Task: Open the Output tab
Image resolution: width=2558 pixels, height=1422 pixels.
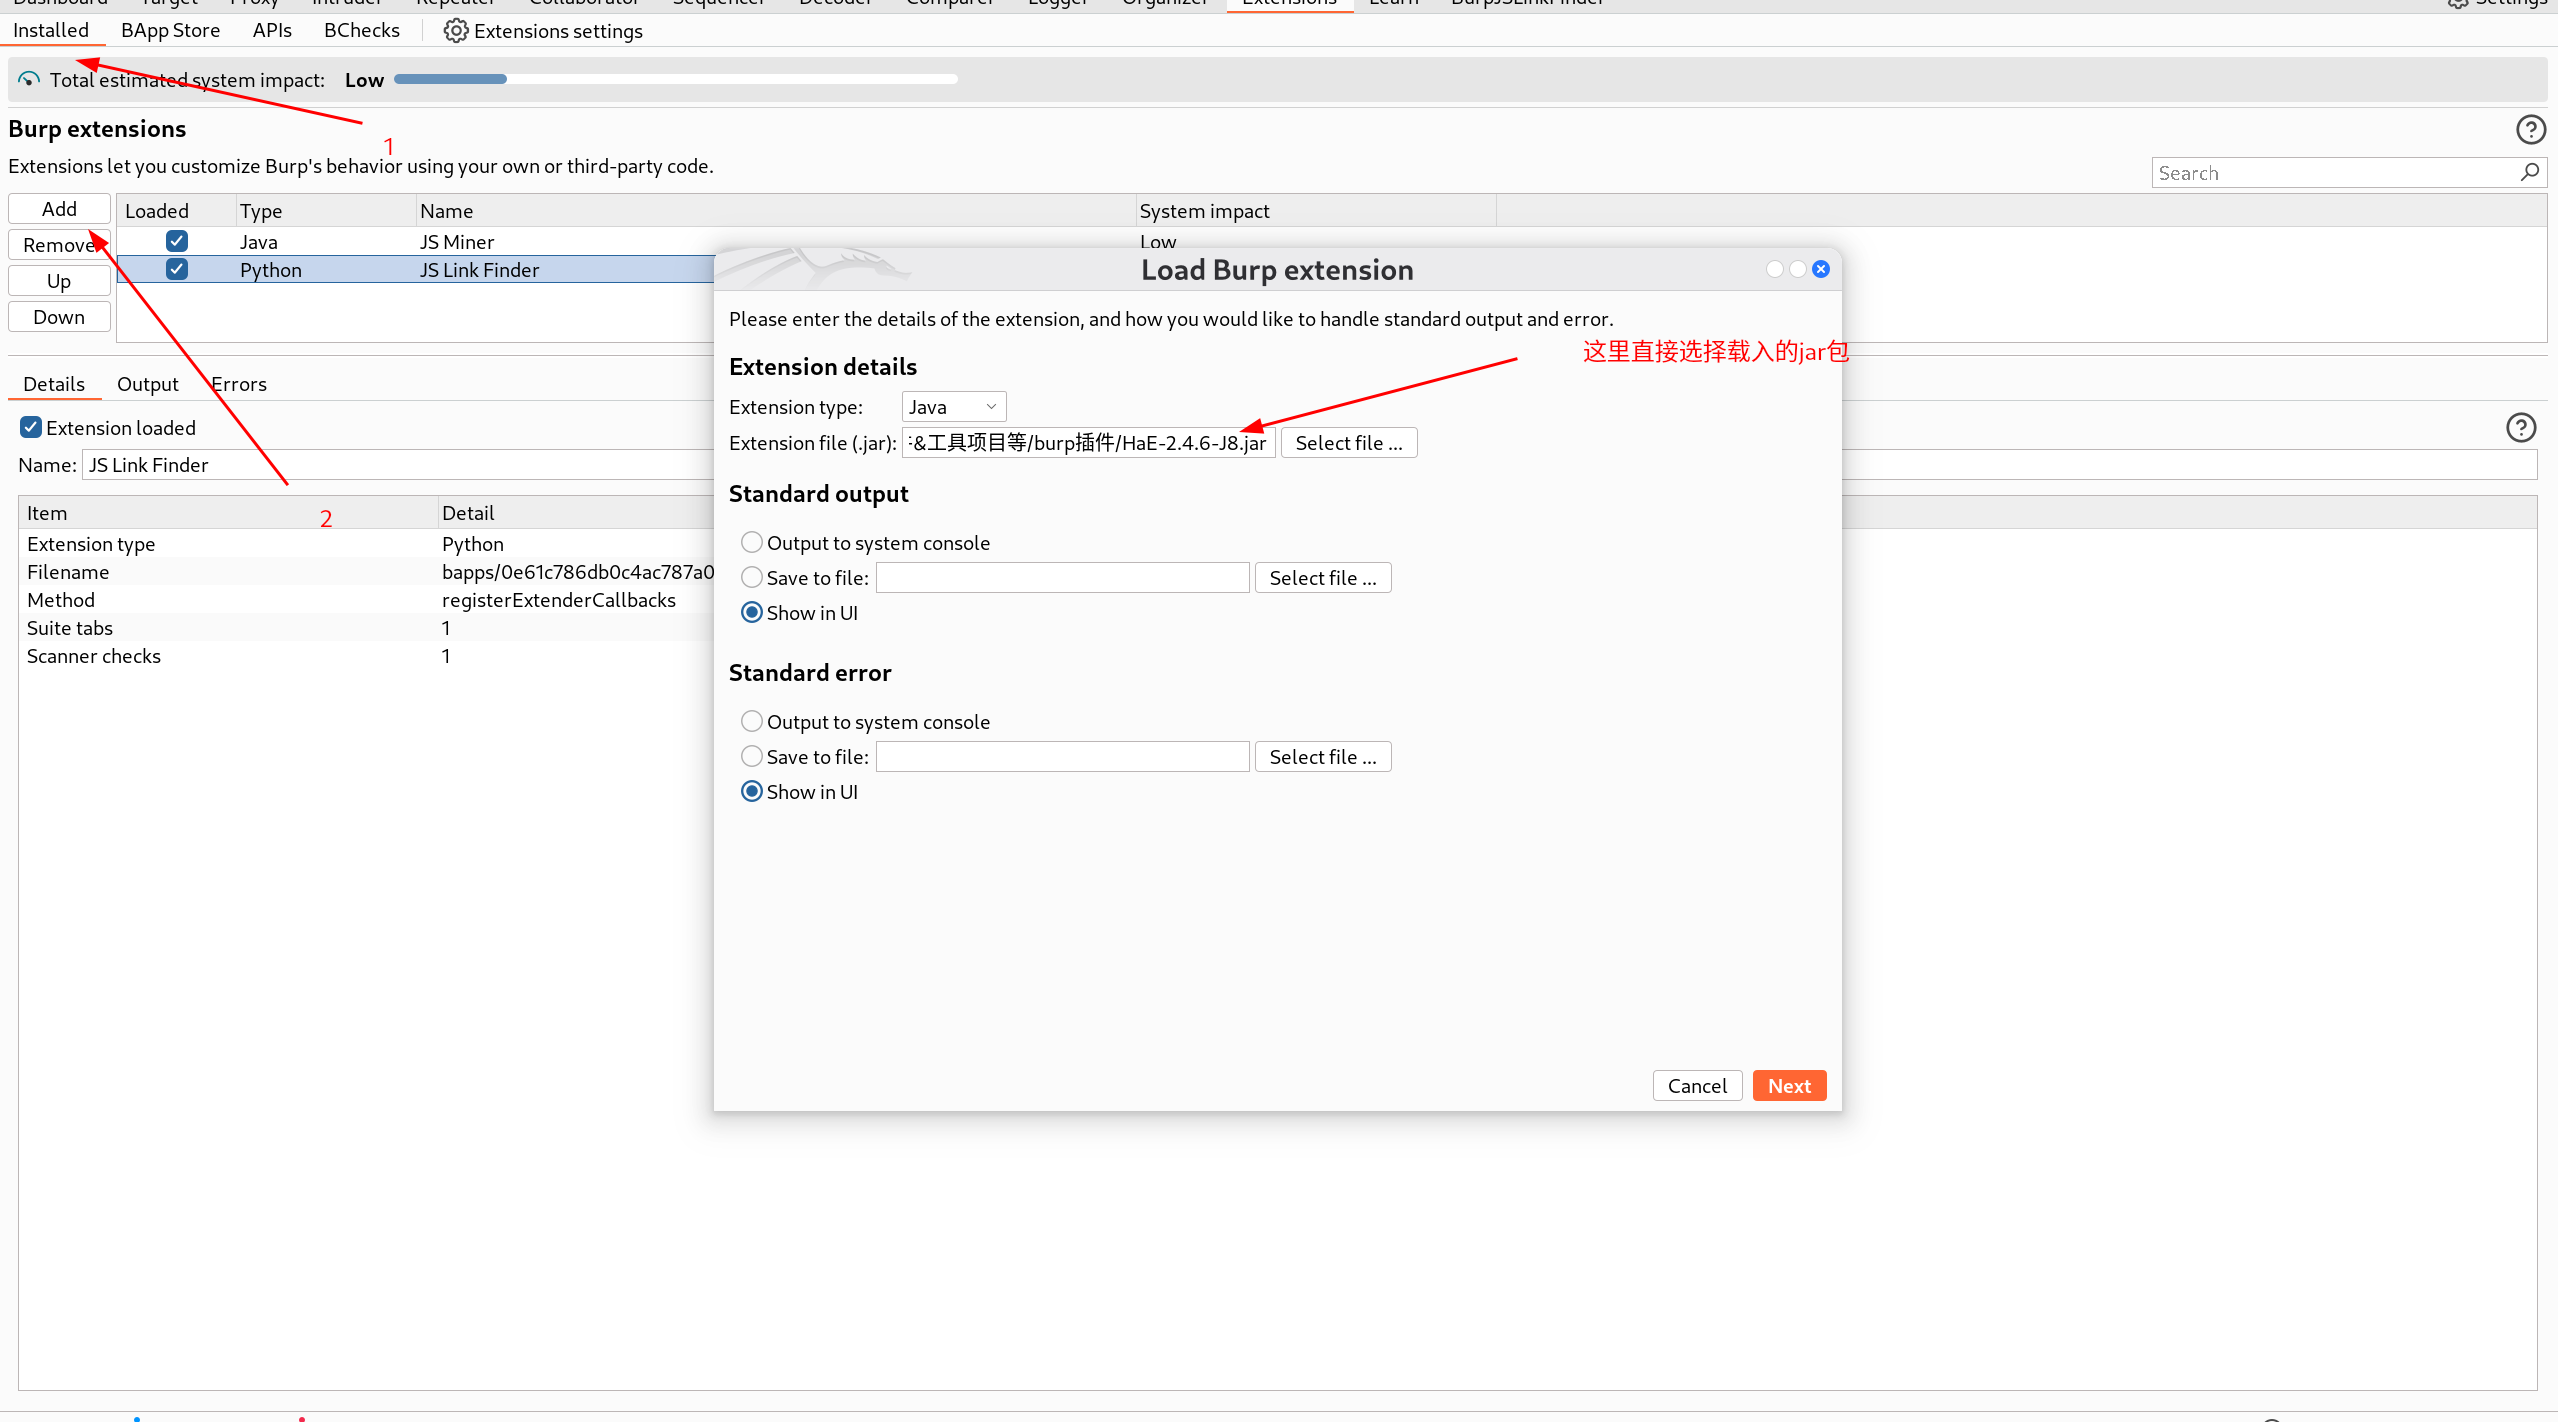Action: 147,384
